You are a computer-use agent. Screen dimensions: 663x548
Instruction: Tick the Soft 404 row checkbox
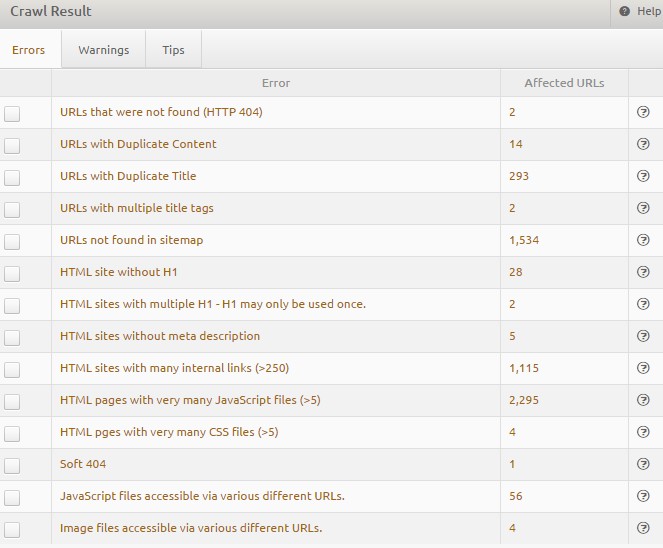click(12, 465)
